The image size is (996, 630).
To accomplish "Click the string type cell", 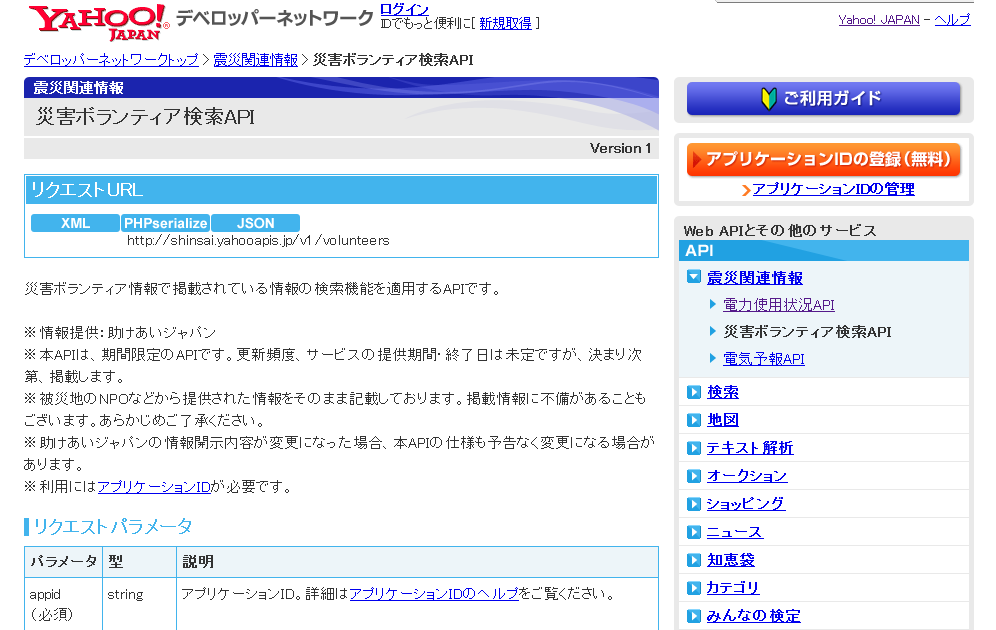I will pos(139,604).
